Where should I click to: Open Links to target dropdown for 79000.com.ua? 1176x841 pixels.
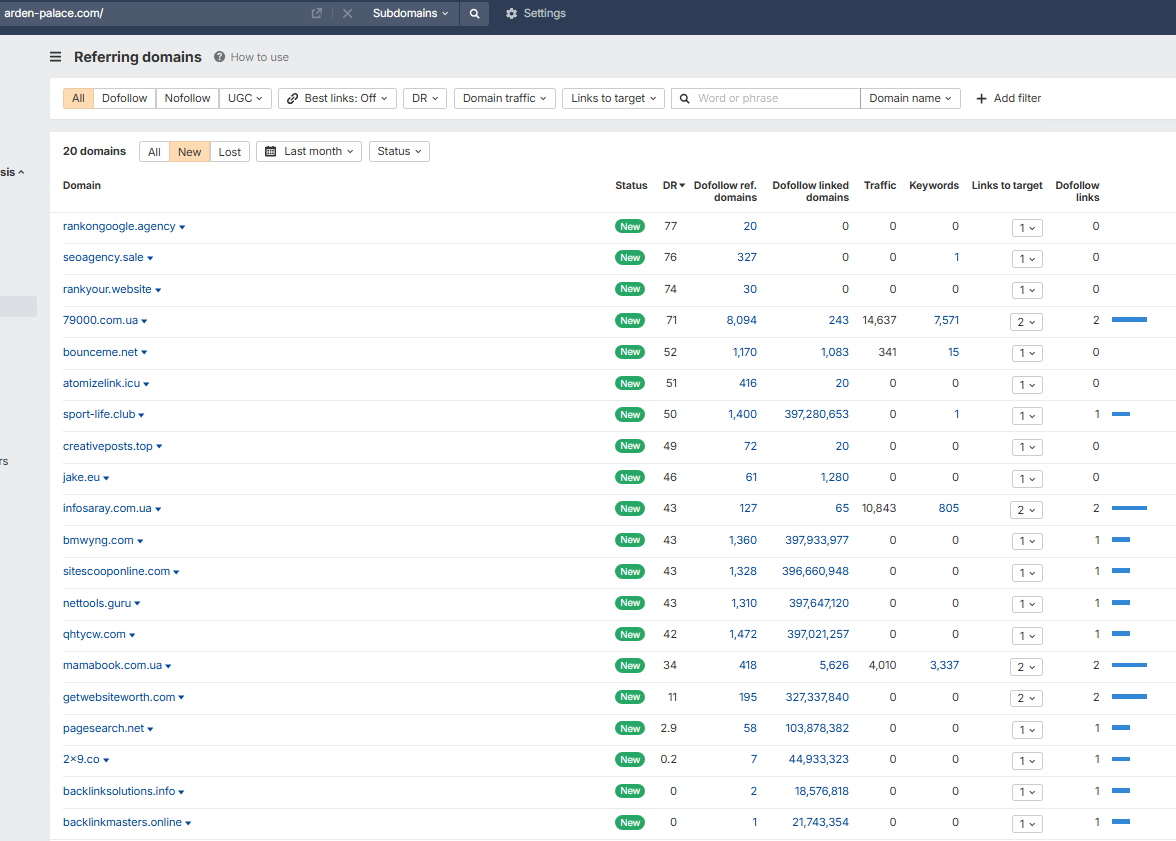click(x=1026, y=321)
